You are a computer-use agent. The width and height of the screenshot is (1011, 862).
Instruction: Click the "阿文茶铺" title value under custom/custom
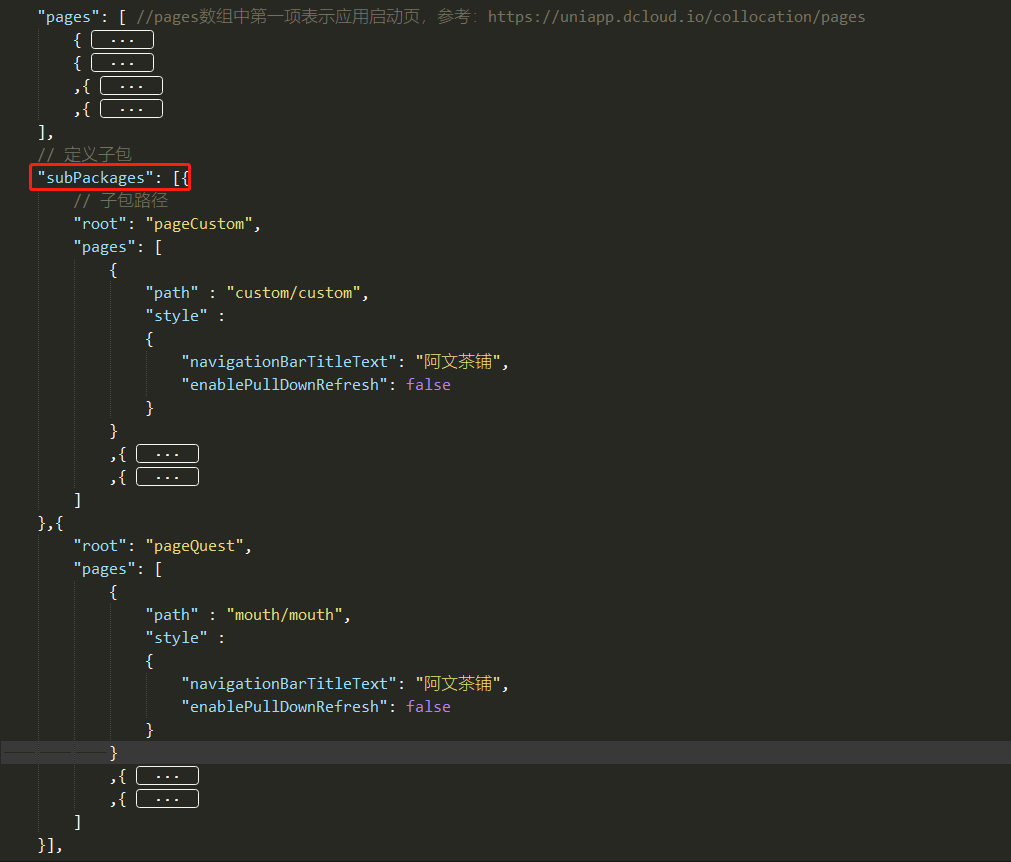point(458,362)
